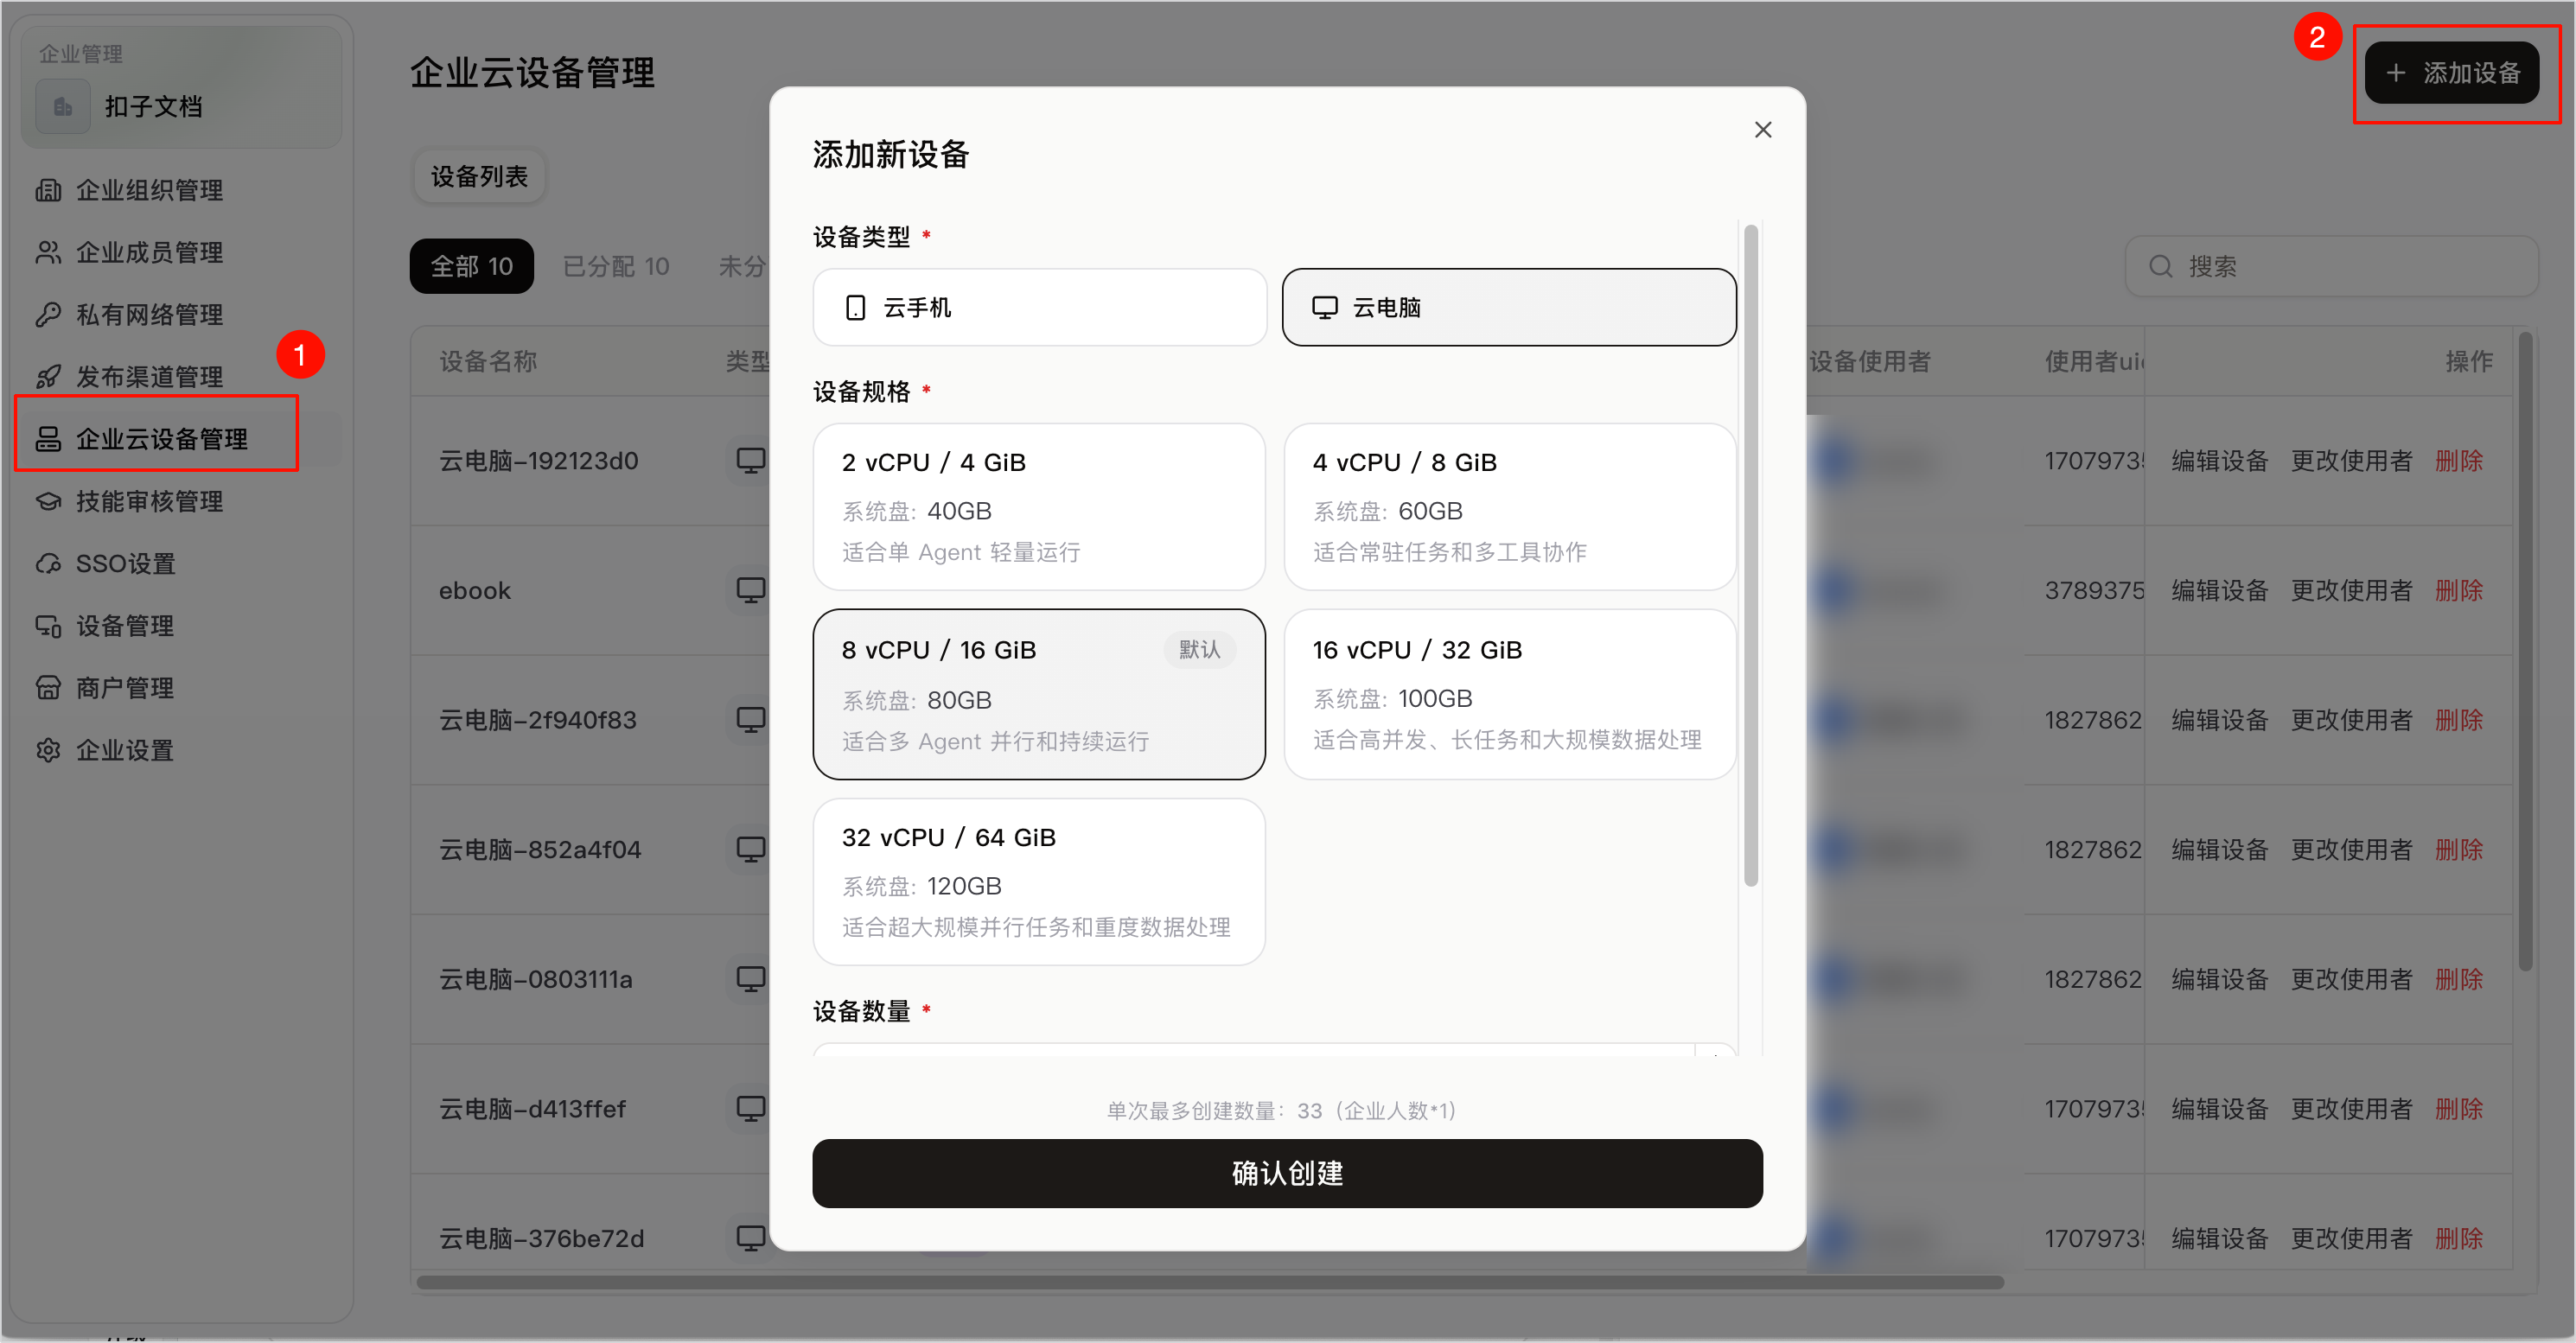2576x1343 pixels.
Task: Click the 发布渠道管理 rocket icon
Action: [x=48, y=377]
